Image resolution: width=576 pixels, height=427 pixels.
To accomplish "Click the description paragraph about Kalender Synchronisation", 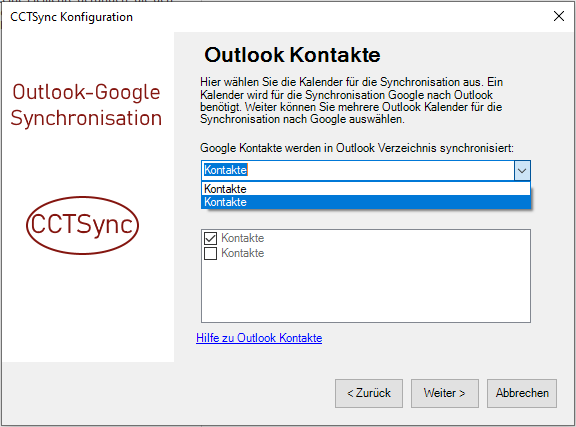I will [351, 100].
